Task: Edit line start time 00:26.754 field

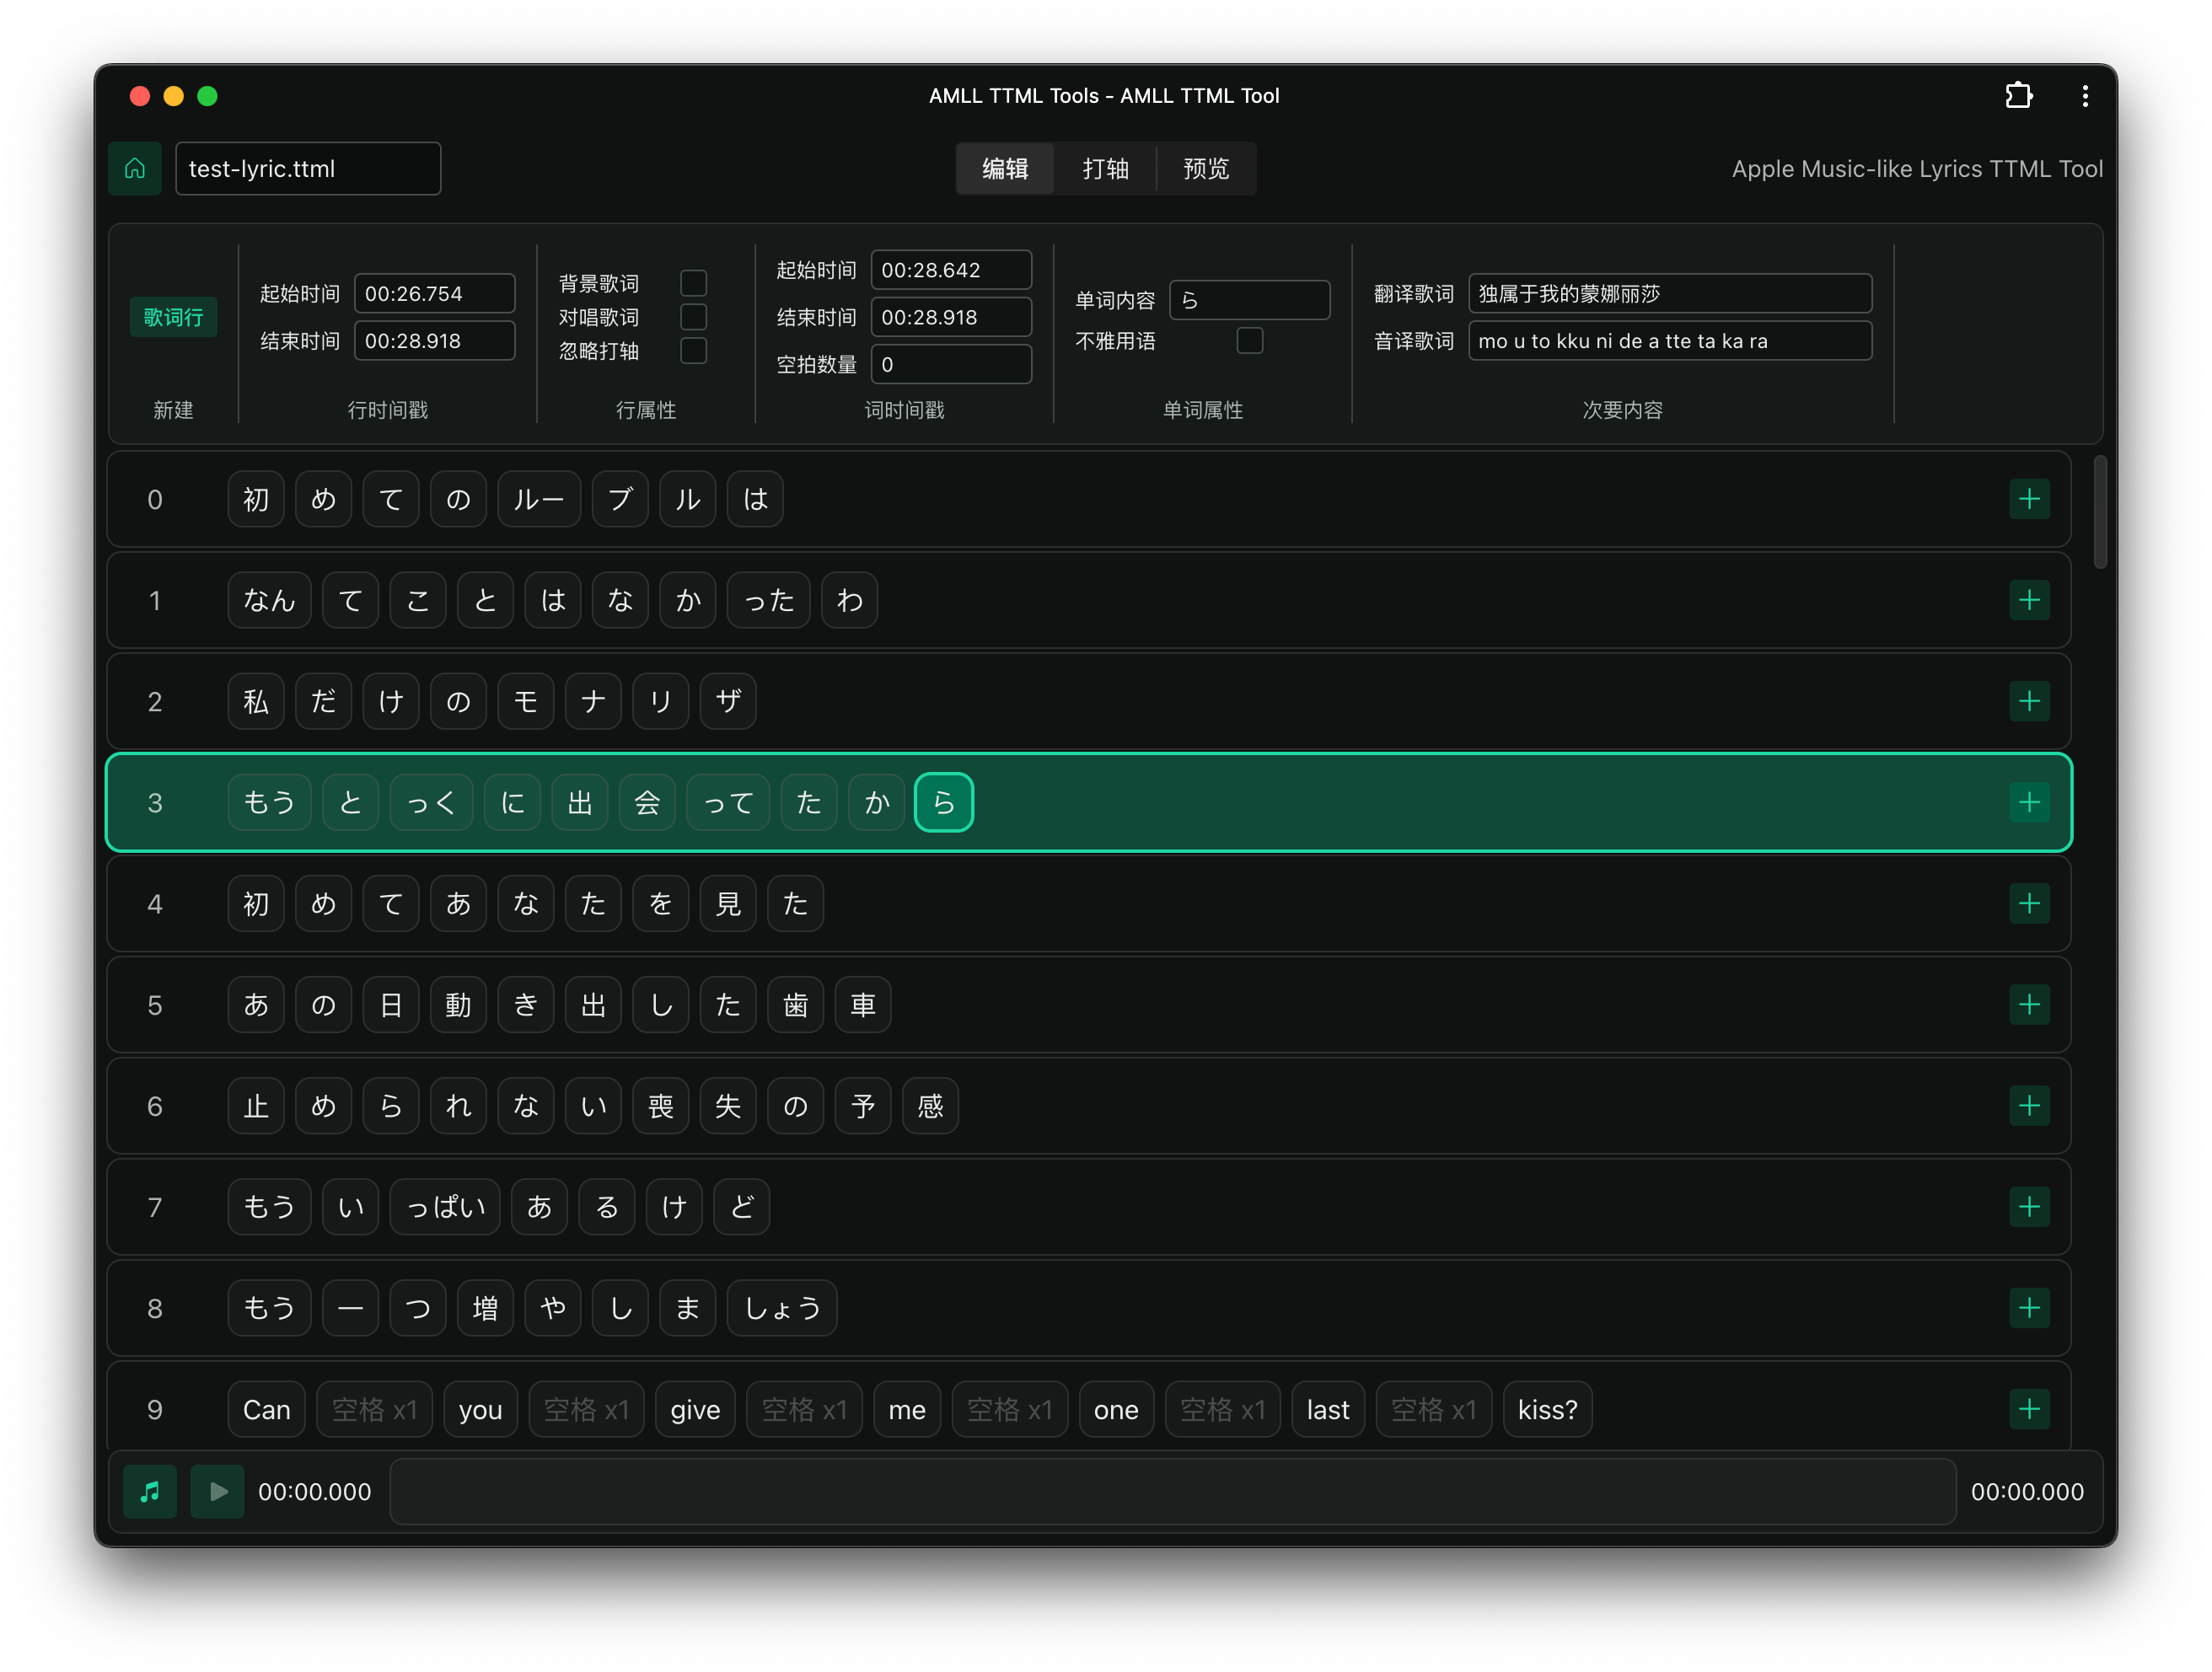Action: point(435,293)
